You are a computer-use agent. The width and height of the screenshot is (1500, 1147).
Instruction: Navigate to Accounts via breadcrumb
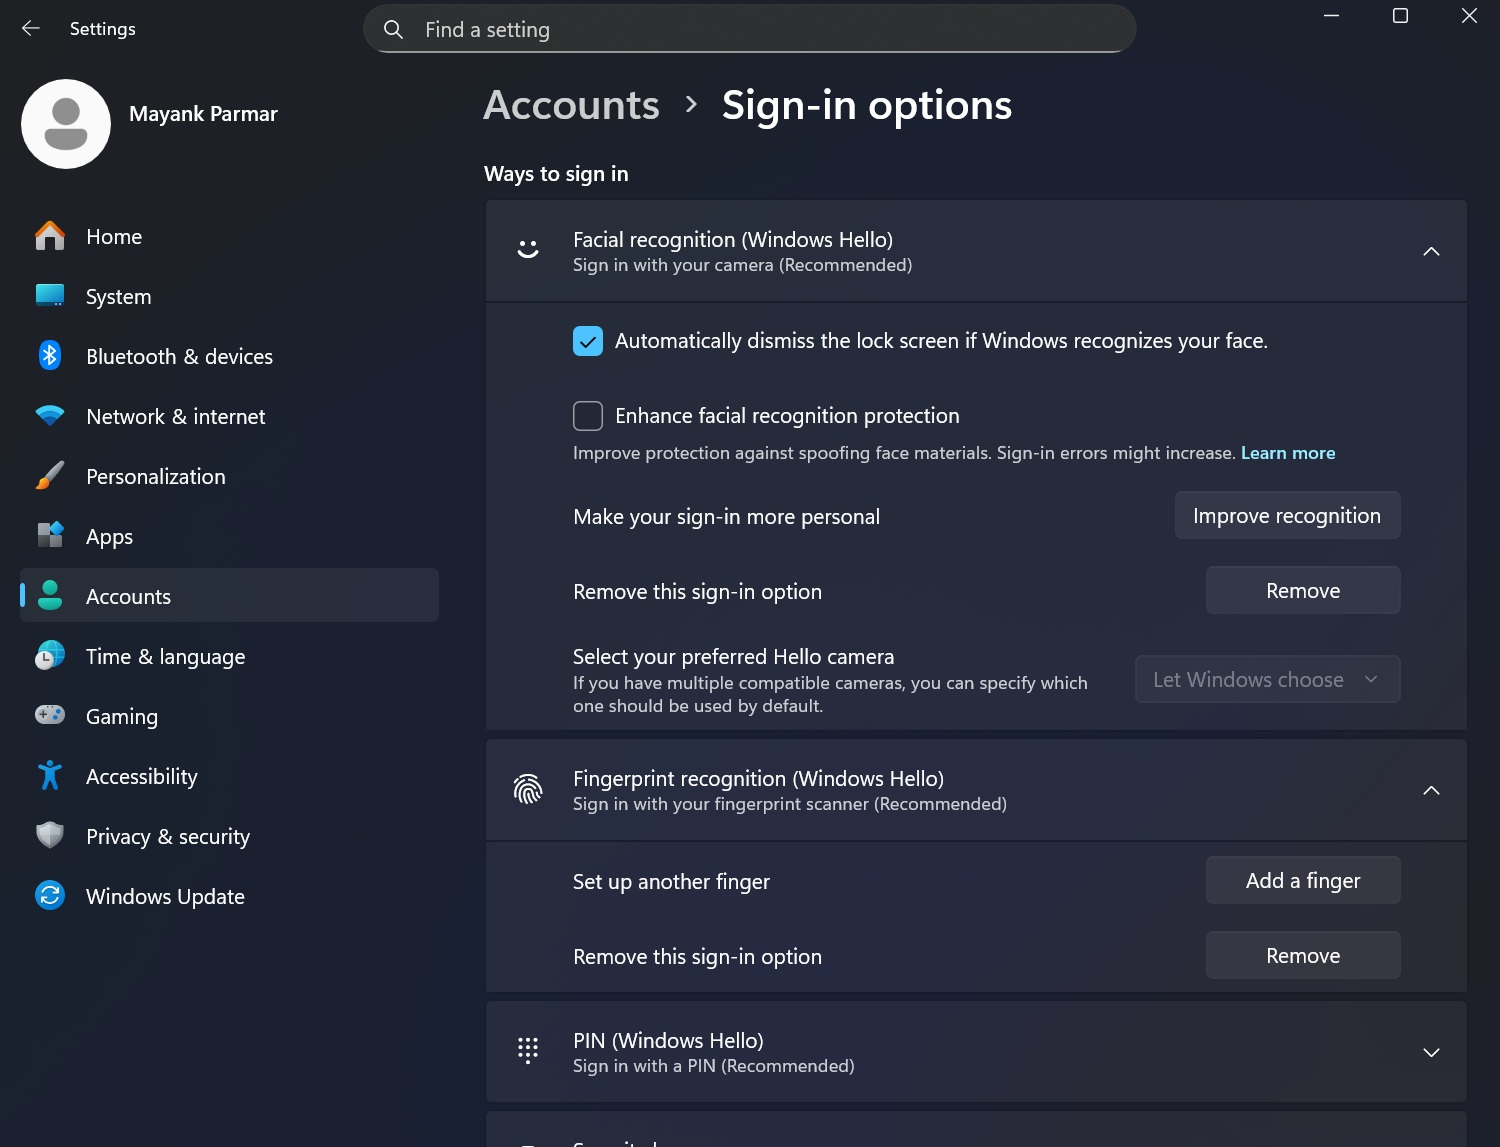[x=571, y=105]
